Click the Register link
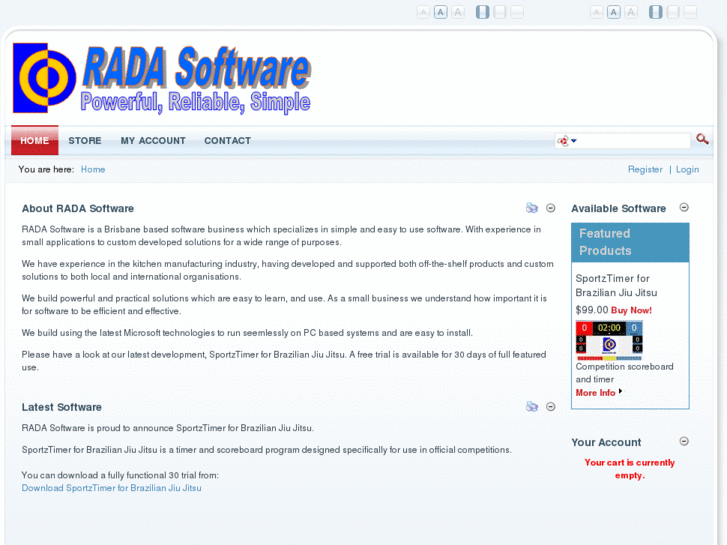This screenshot has width=727, height=545. point(645,169)
